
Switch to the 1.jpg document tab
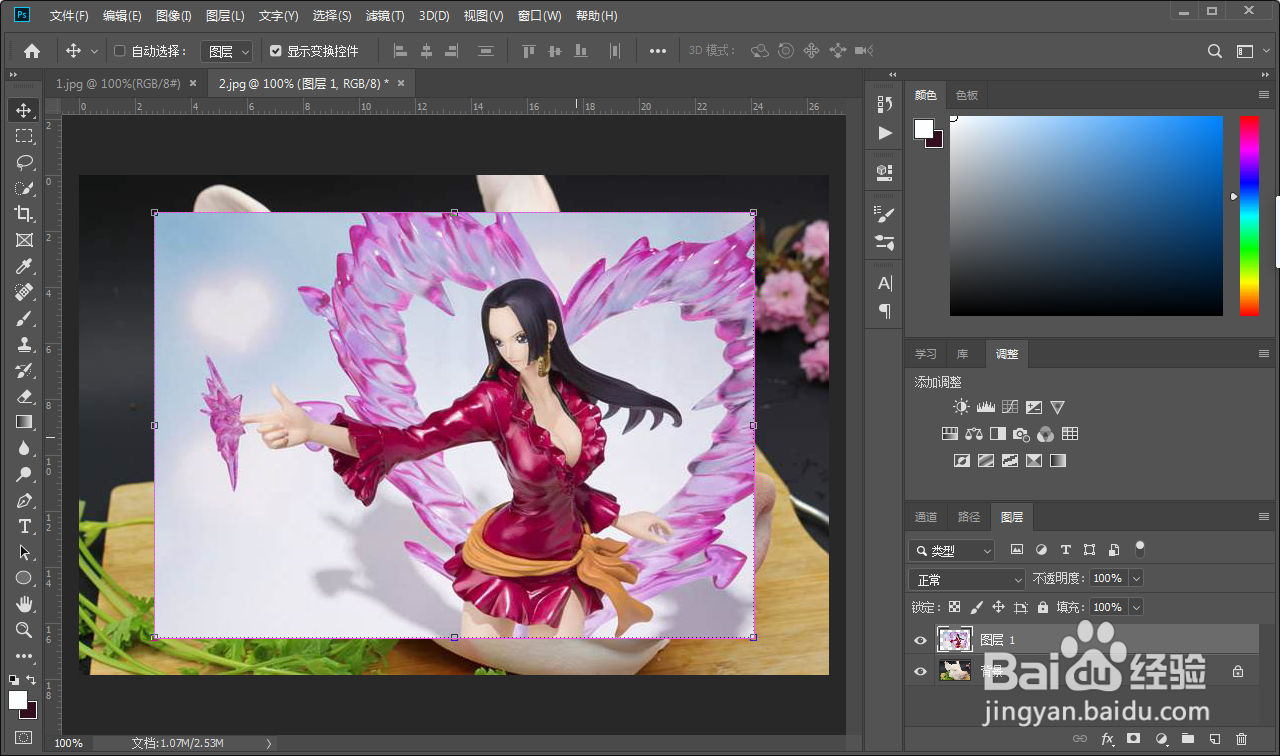(x=118, y=84)
